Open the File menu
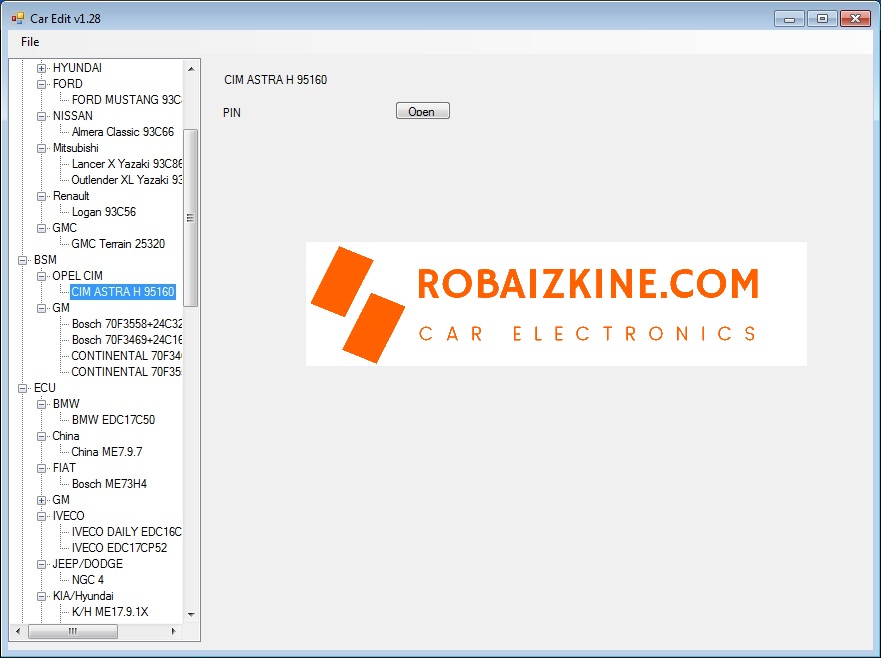Viewport: 881px width, 658px height. click(30, 42)
